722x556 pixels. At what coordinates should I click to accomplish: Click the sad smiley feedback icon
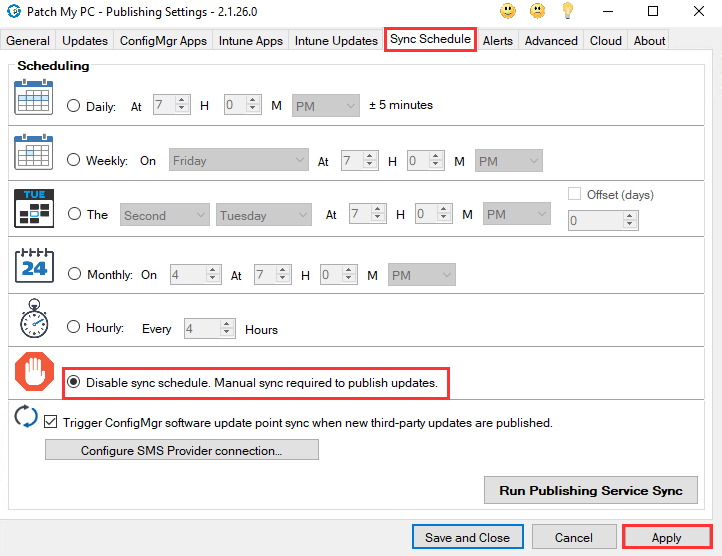pos(537,11)
